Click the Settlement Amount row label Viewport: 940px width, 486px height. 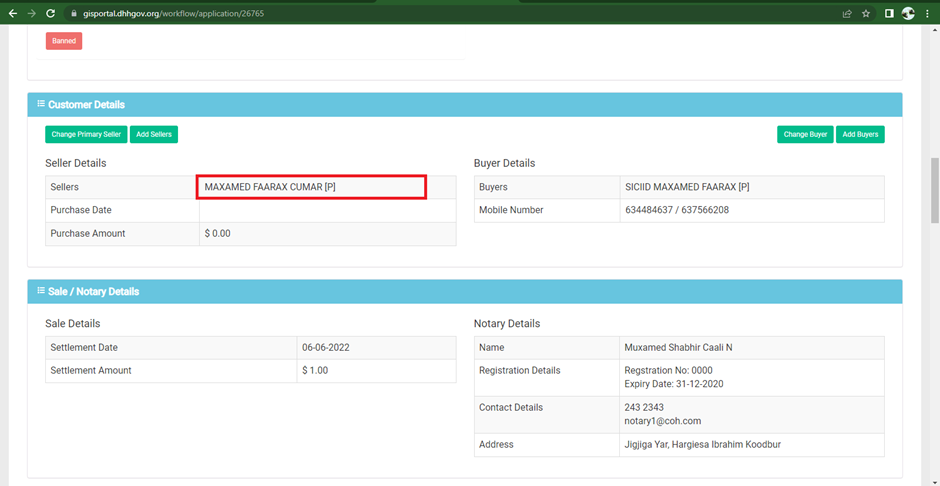91,370
